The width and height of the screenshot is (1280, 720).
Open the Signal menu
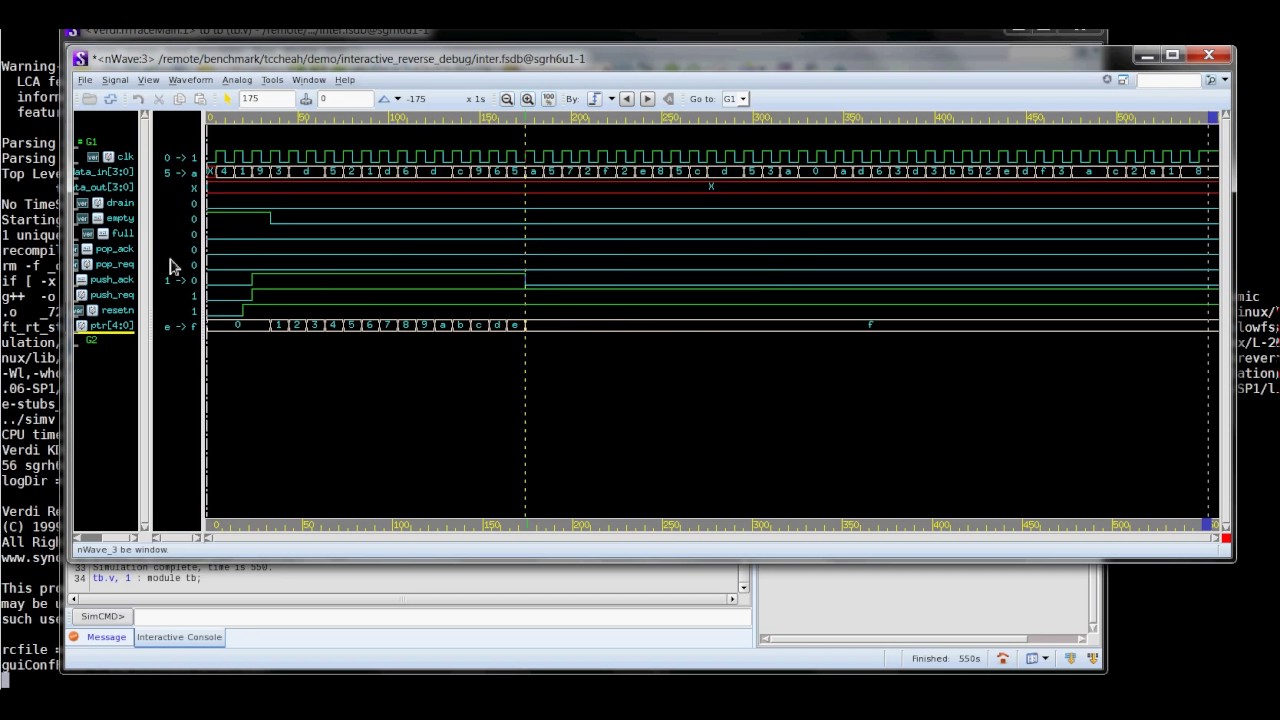pyautogui.click(x=114, y=80)
